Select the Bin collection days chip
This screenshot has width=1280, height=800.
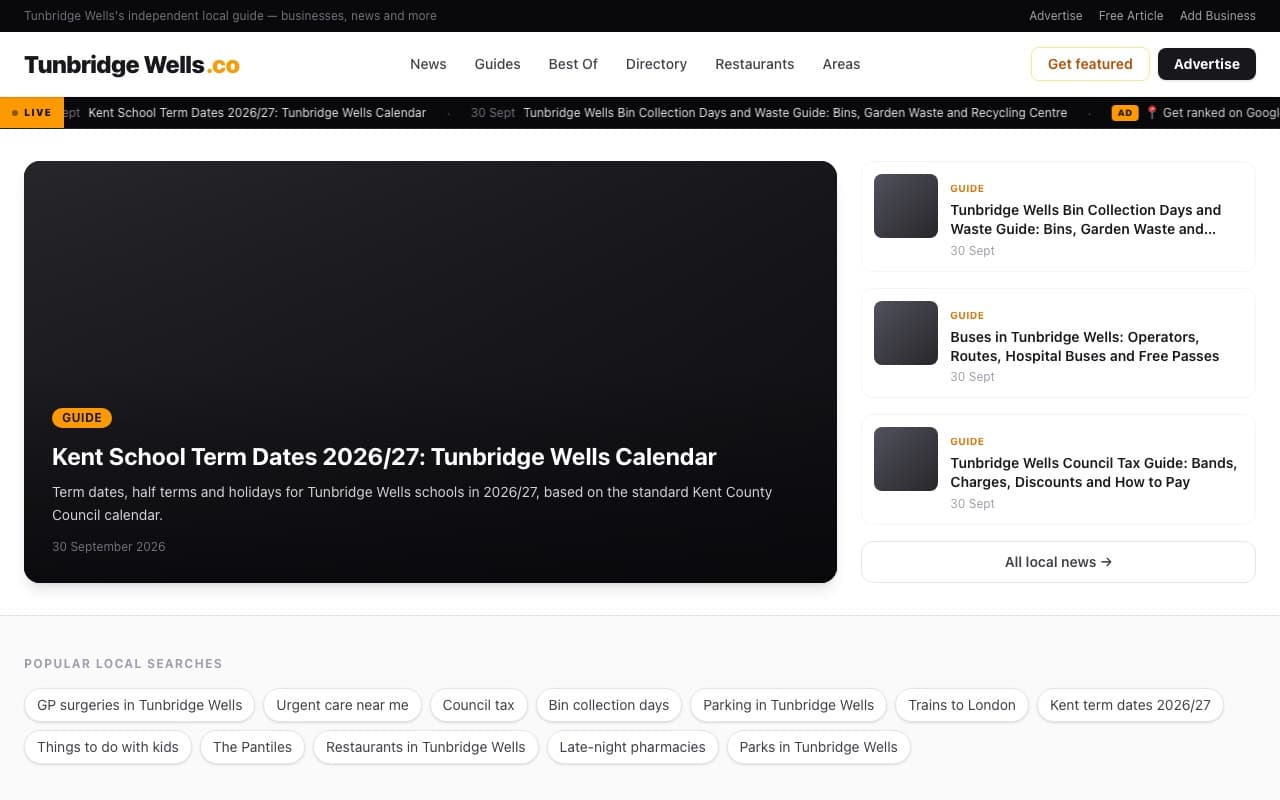tap(609, 705)
